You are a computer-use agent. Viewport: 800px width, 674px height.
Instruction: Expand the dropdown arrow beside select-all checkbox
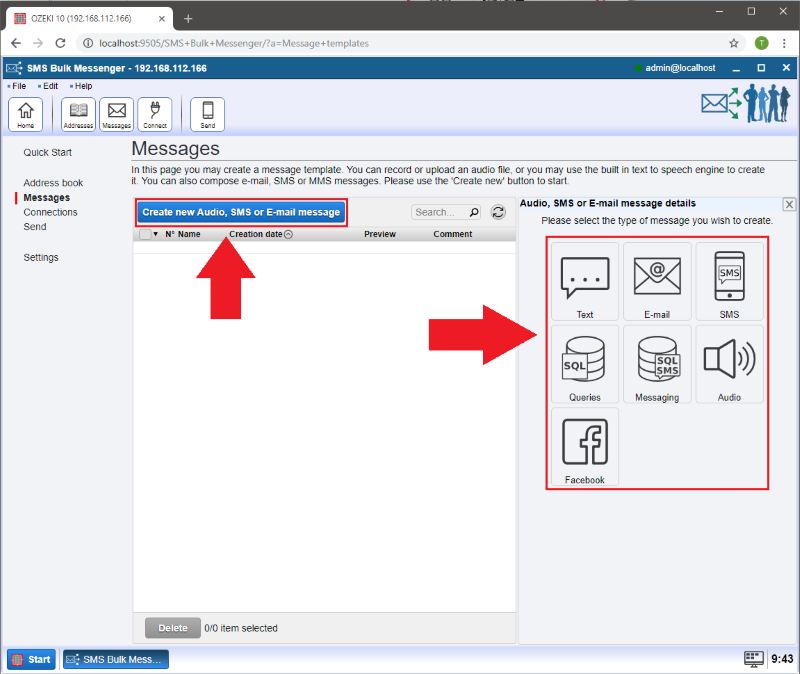(x=156, y=234)
